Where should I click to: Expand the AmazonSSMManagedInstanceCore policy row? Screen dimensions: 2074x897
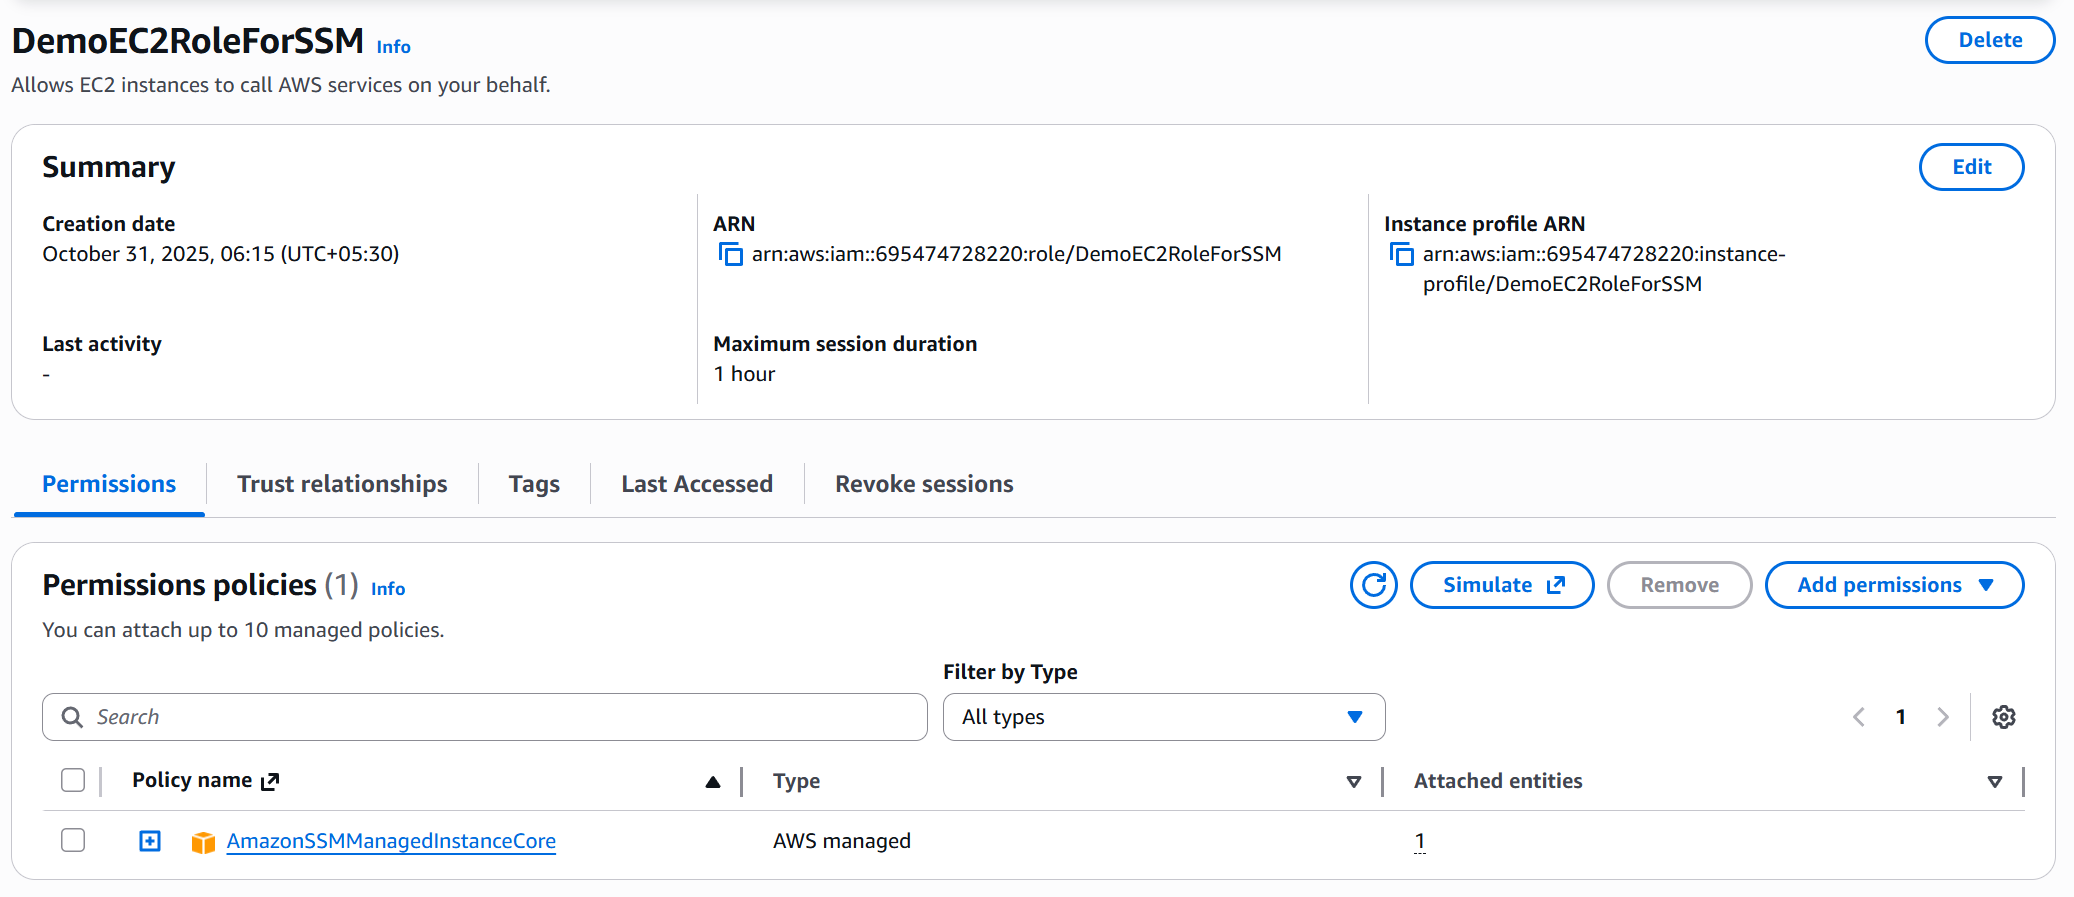click(x=150, y=841)
